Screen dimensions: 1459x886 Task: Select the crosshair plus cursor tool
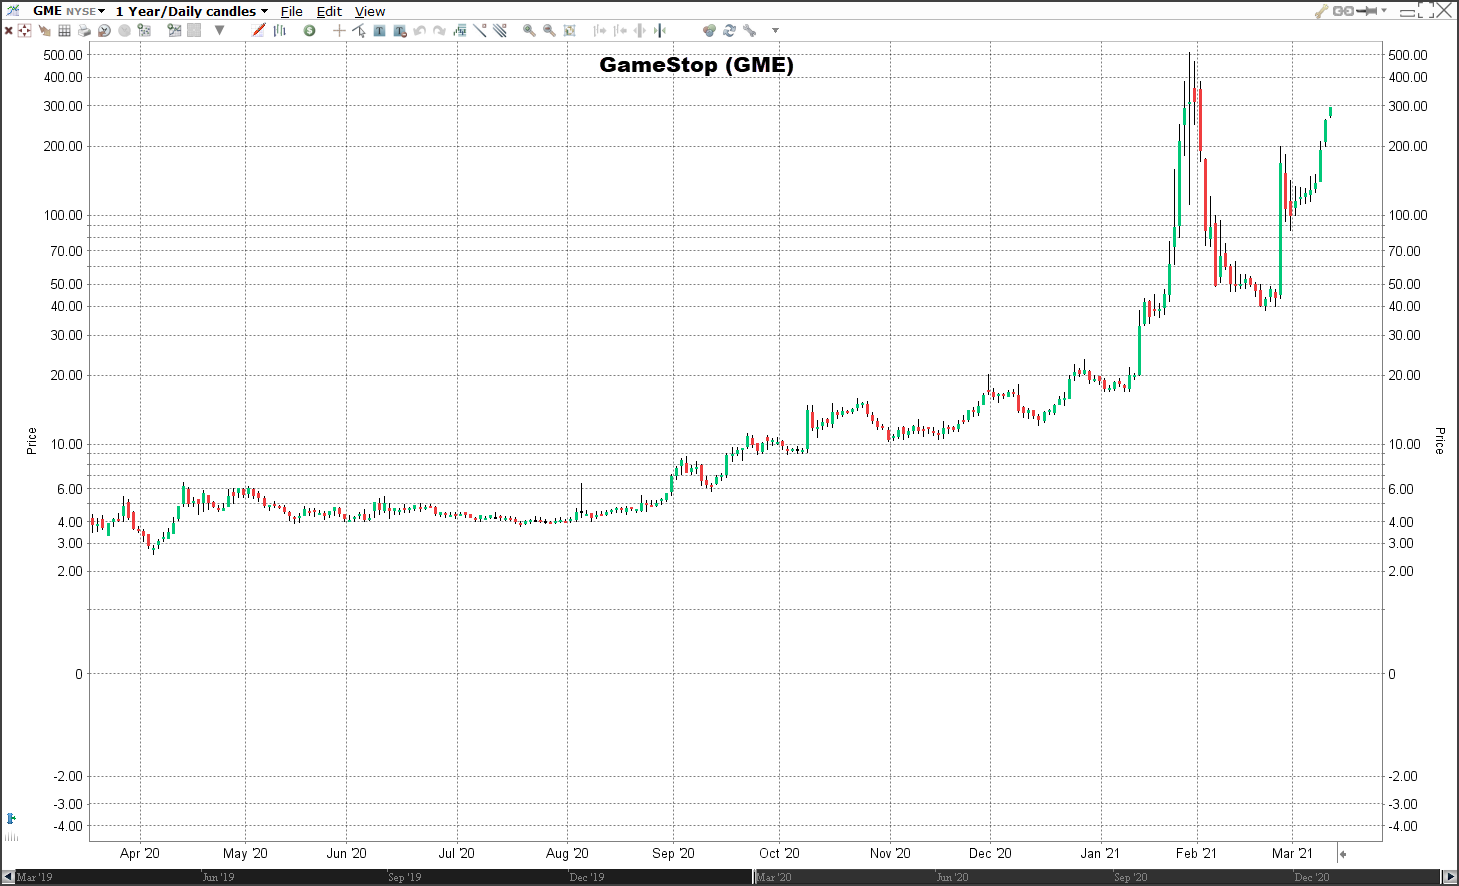click(x=339, y=31)
